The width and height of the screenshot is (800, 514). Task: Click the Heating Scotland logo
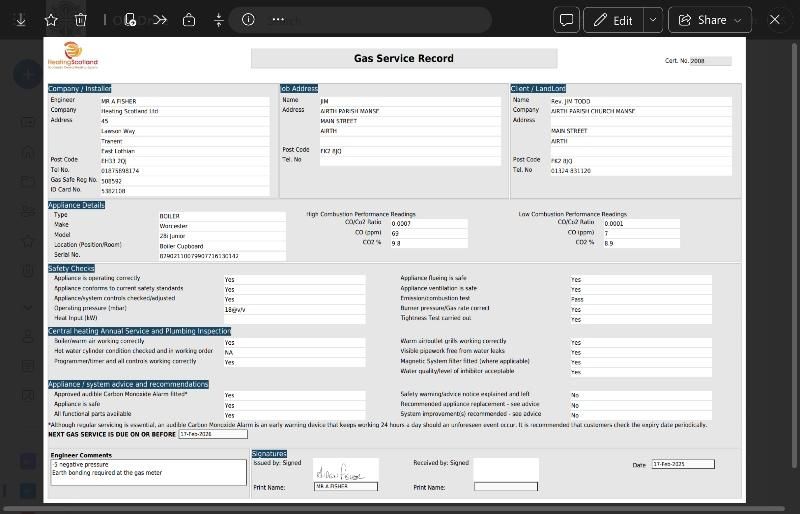(73, 56)
